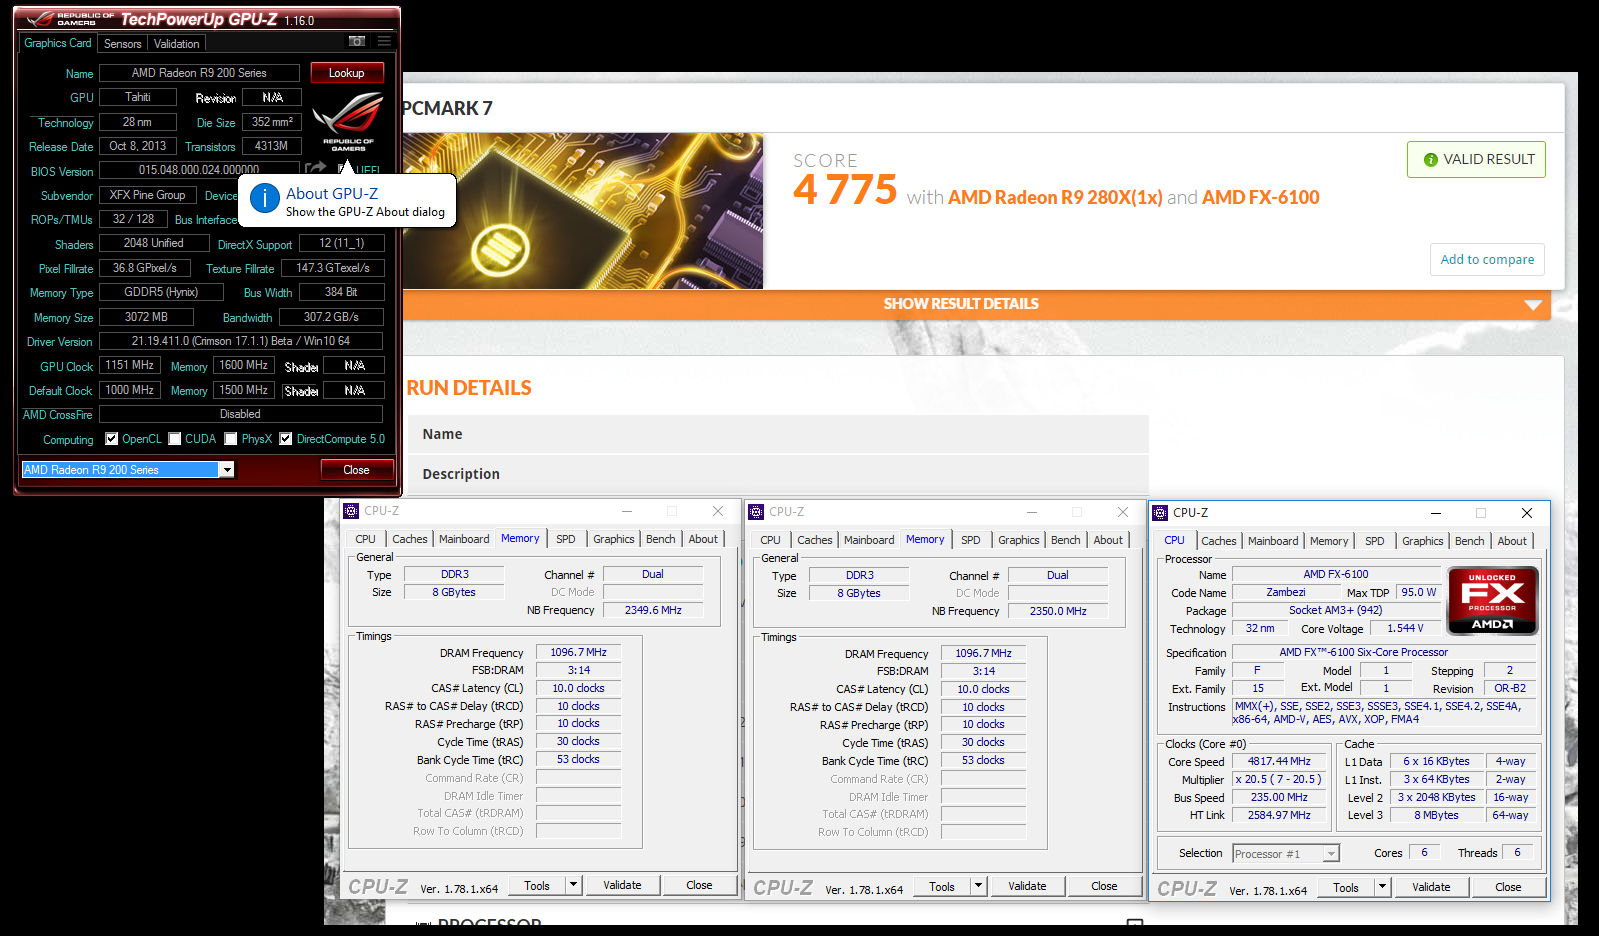Click the GPU name field AMD Radeon R9 200 Series
The image size is (1599, 936).
[x=199, y=73]
